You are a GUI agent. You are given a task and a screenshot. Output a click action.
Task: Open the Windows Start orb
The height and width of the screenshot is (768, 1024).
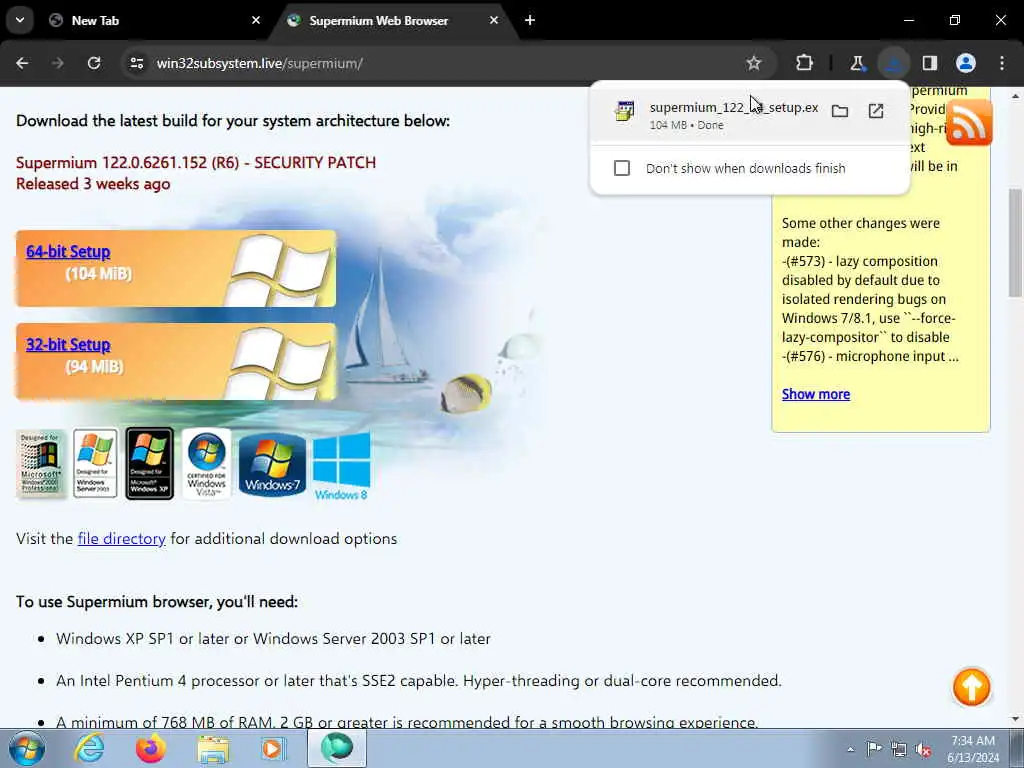coord(27,748)
